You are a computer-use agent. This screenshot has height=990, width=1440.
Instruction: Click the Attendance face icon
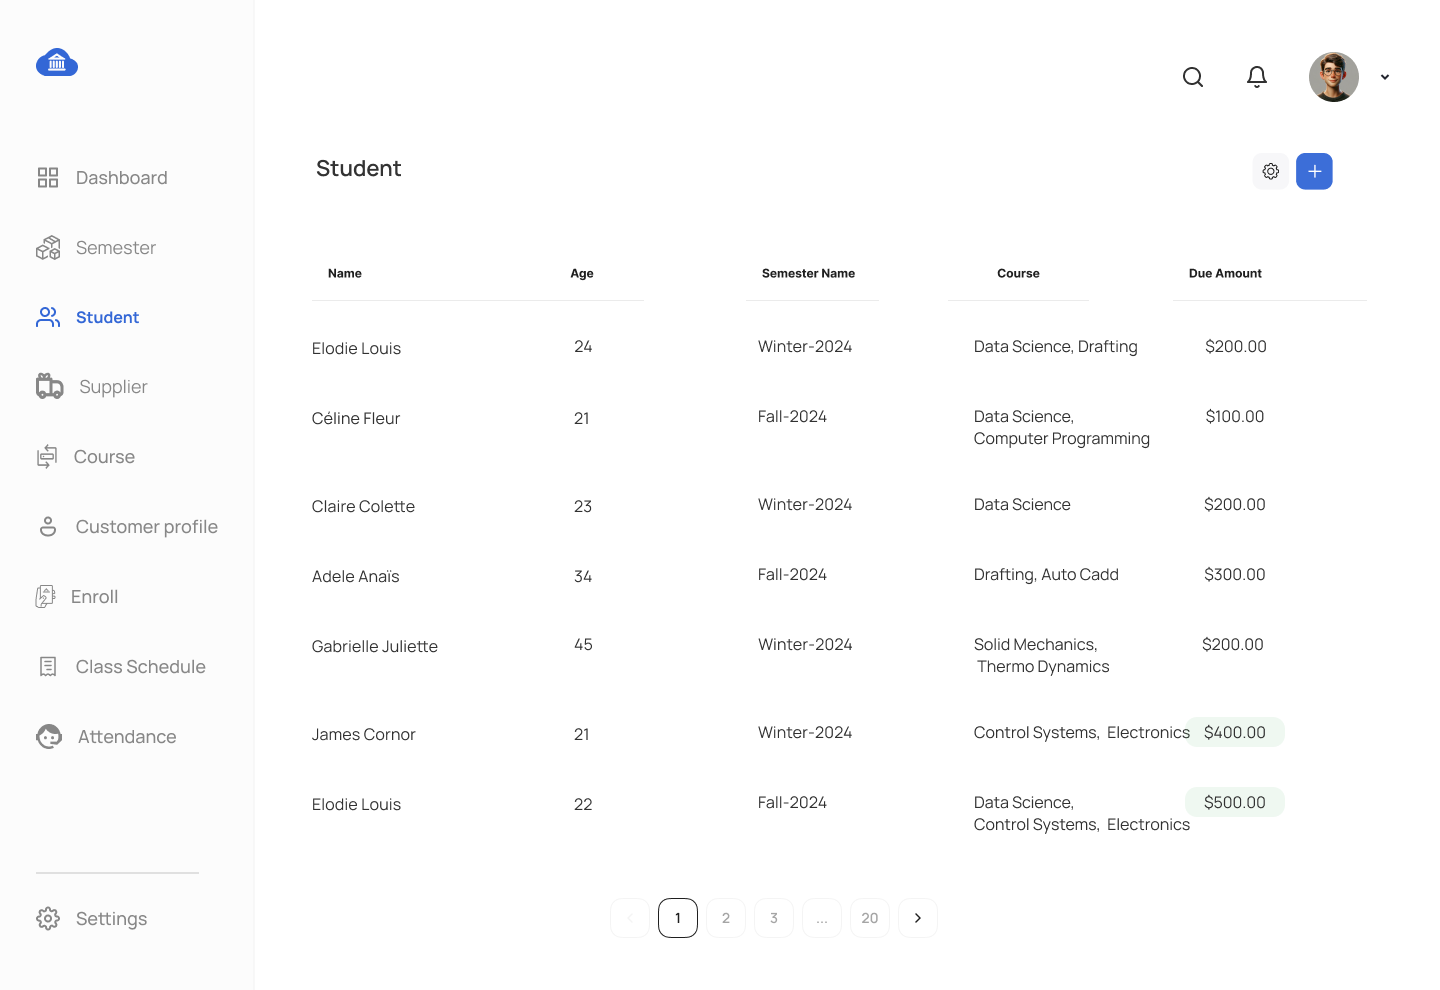click(49, 737)
